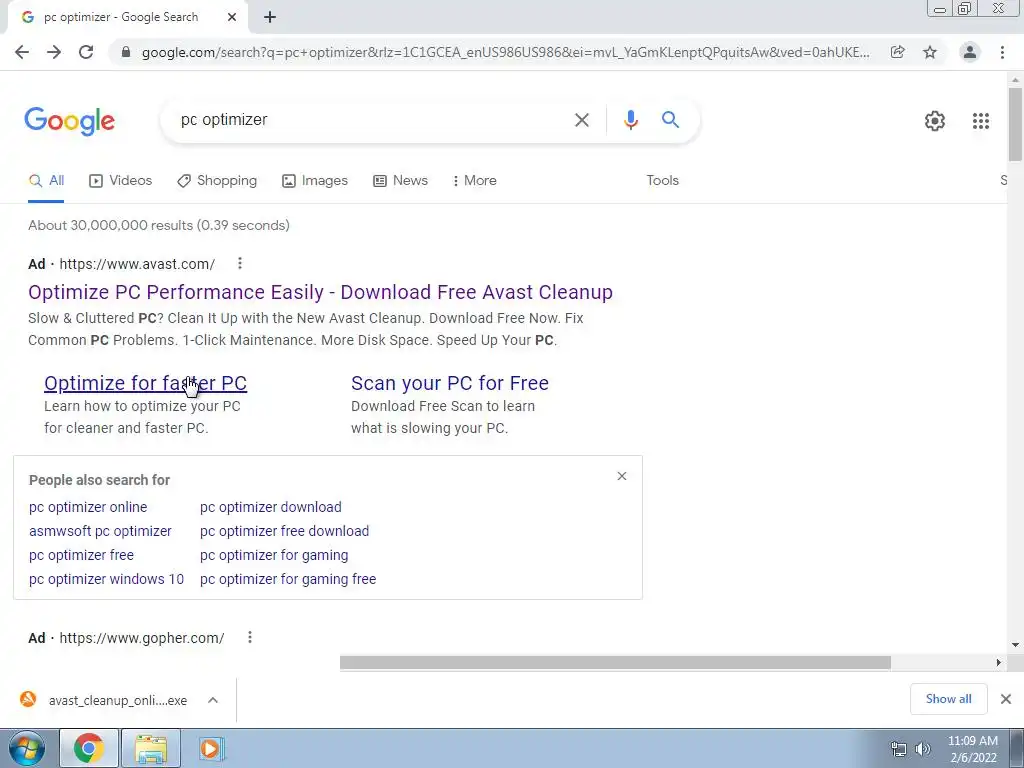Open the three-dot menu beside avast.com ad
Viewport: 1024px width, 768px height.
pos(240,263)
